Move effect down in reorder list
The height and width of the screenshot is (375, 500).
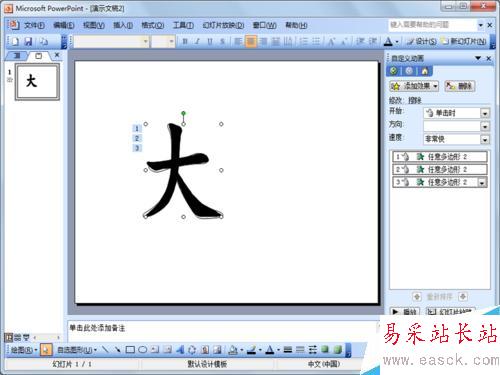463,296
